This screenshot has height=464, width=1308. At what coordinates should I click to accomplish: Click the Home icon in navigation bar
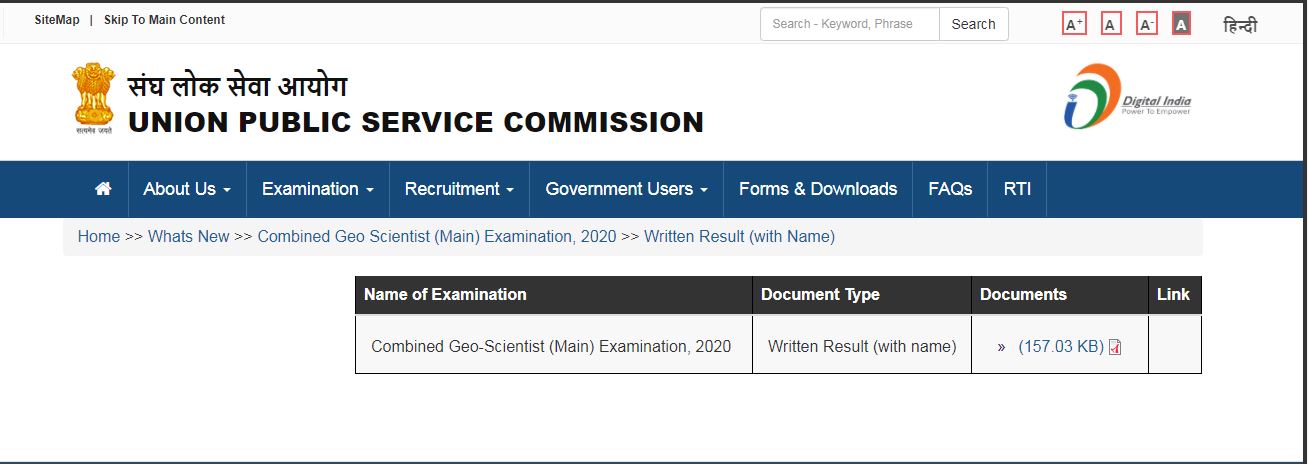(103, 189)
